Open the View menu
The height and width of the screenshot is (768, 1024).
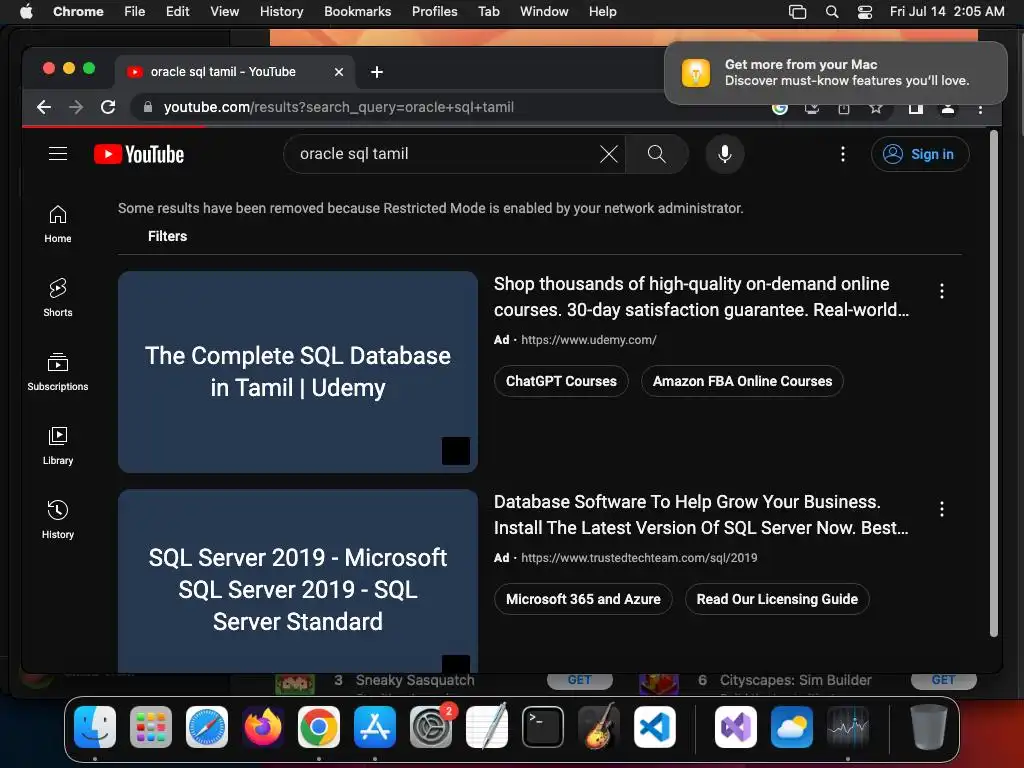click(x=224, y=12)
